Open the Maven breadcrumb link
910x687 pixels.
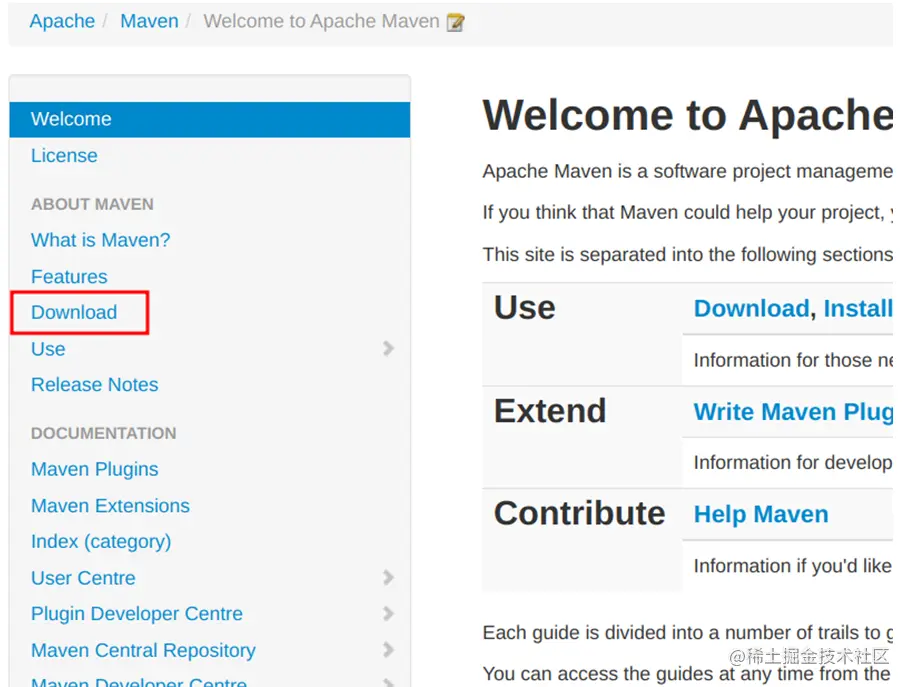(149, 21)
